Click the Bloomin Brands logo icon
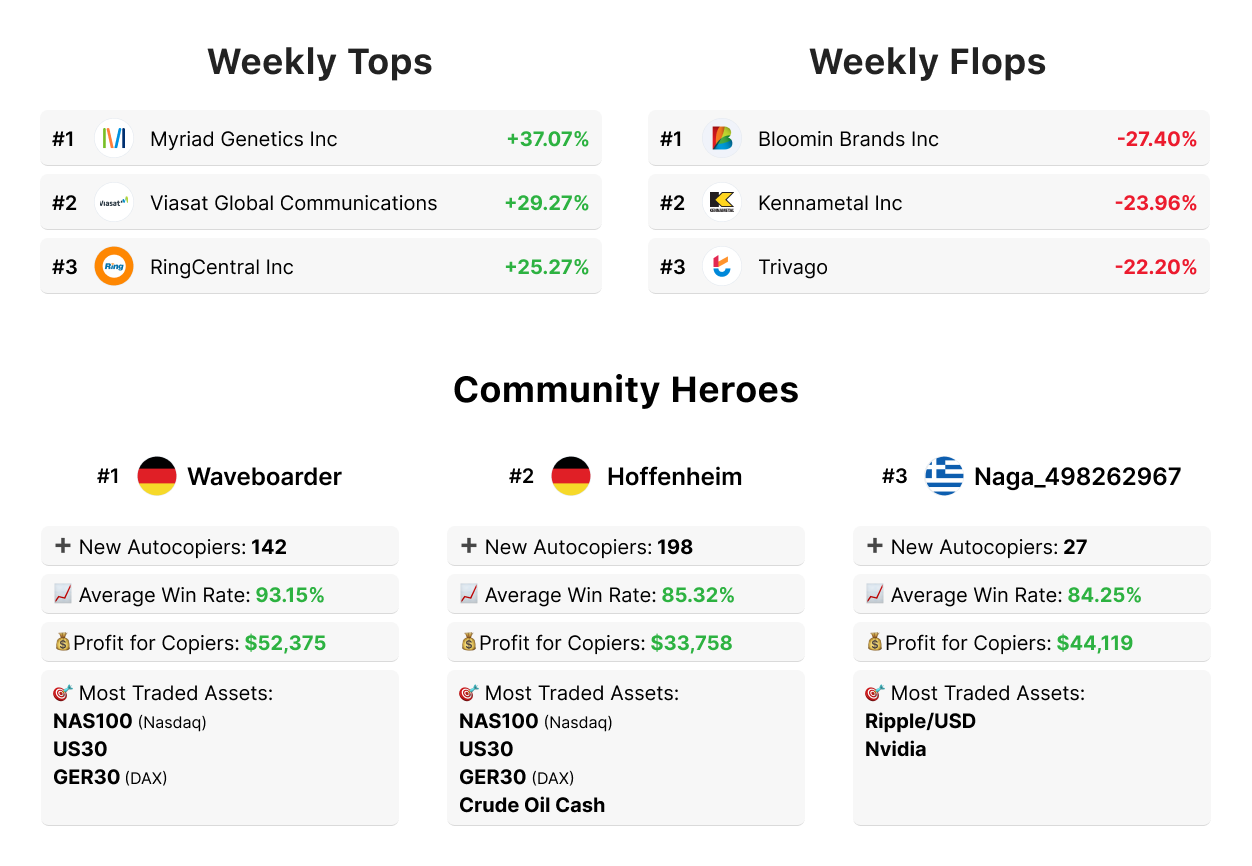 [x=721, y=138]
